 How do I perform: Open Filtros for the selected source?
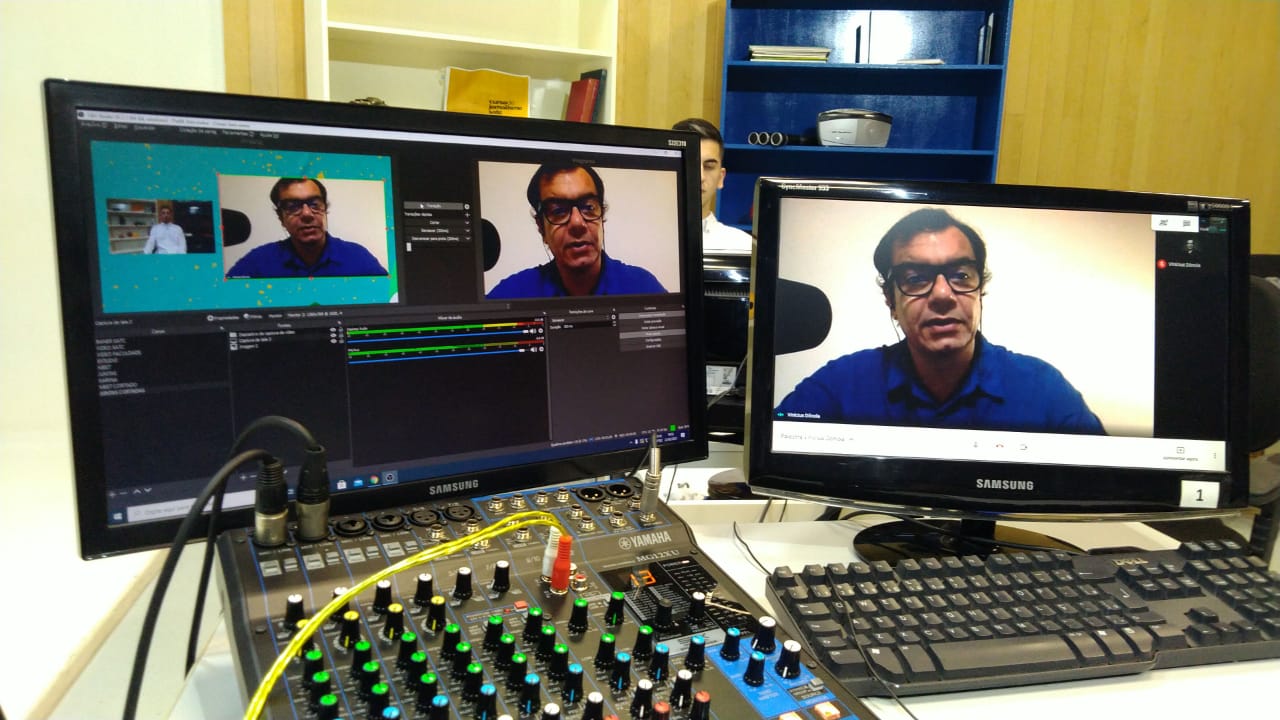(253, 317)
